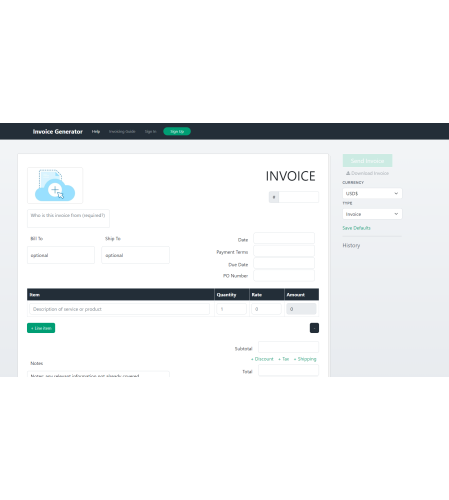
Task: Click the green + Line Item button
Action: [41, 328]
